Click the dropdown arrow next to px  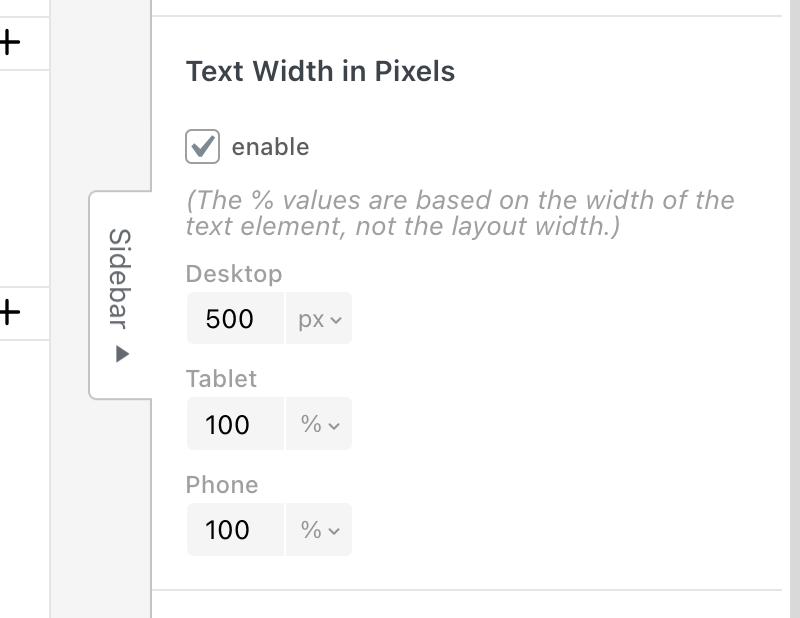pyautogui.click(x=336, y=318)
